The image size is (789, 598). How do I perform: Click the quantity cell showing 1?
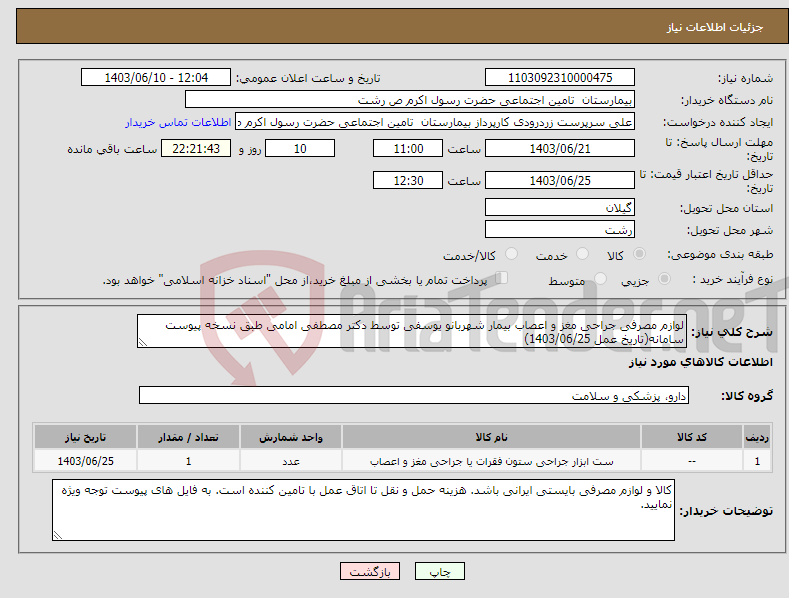coord(188,461)
